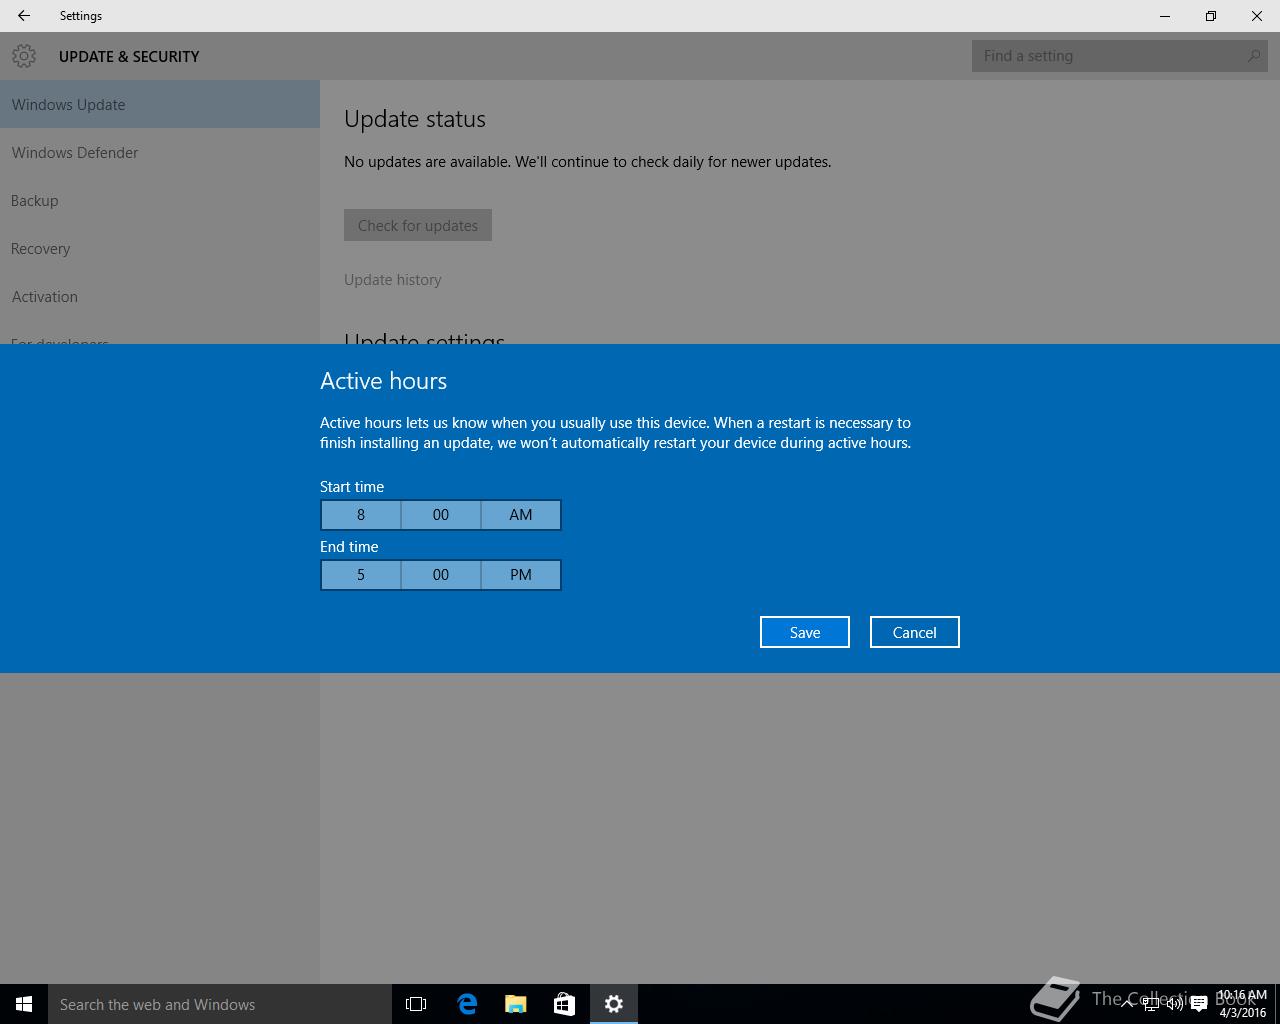Open the Update history link
The image size is (1280, 1024).
393,280
